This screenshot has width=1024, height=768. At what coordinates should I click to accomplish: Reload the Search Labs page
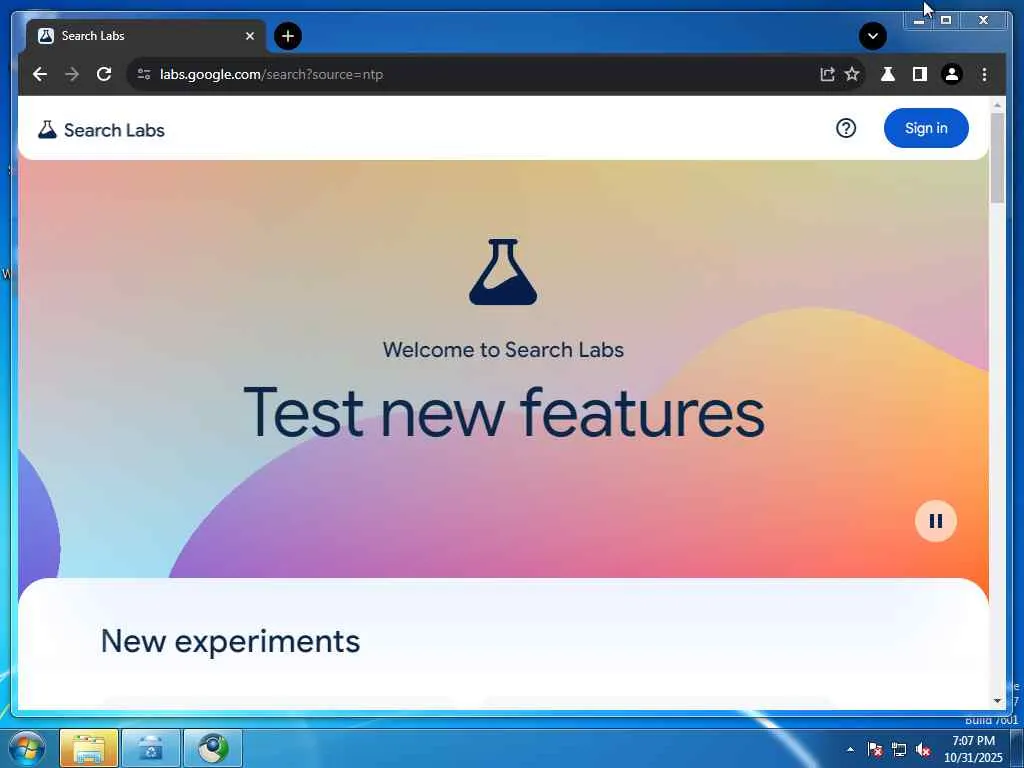click(104, 74)
